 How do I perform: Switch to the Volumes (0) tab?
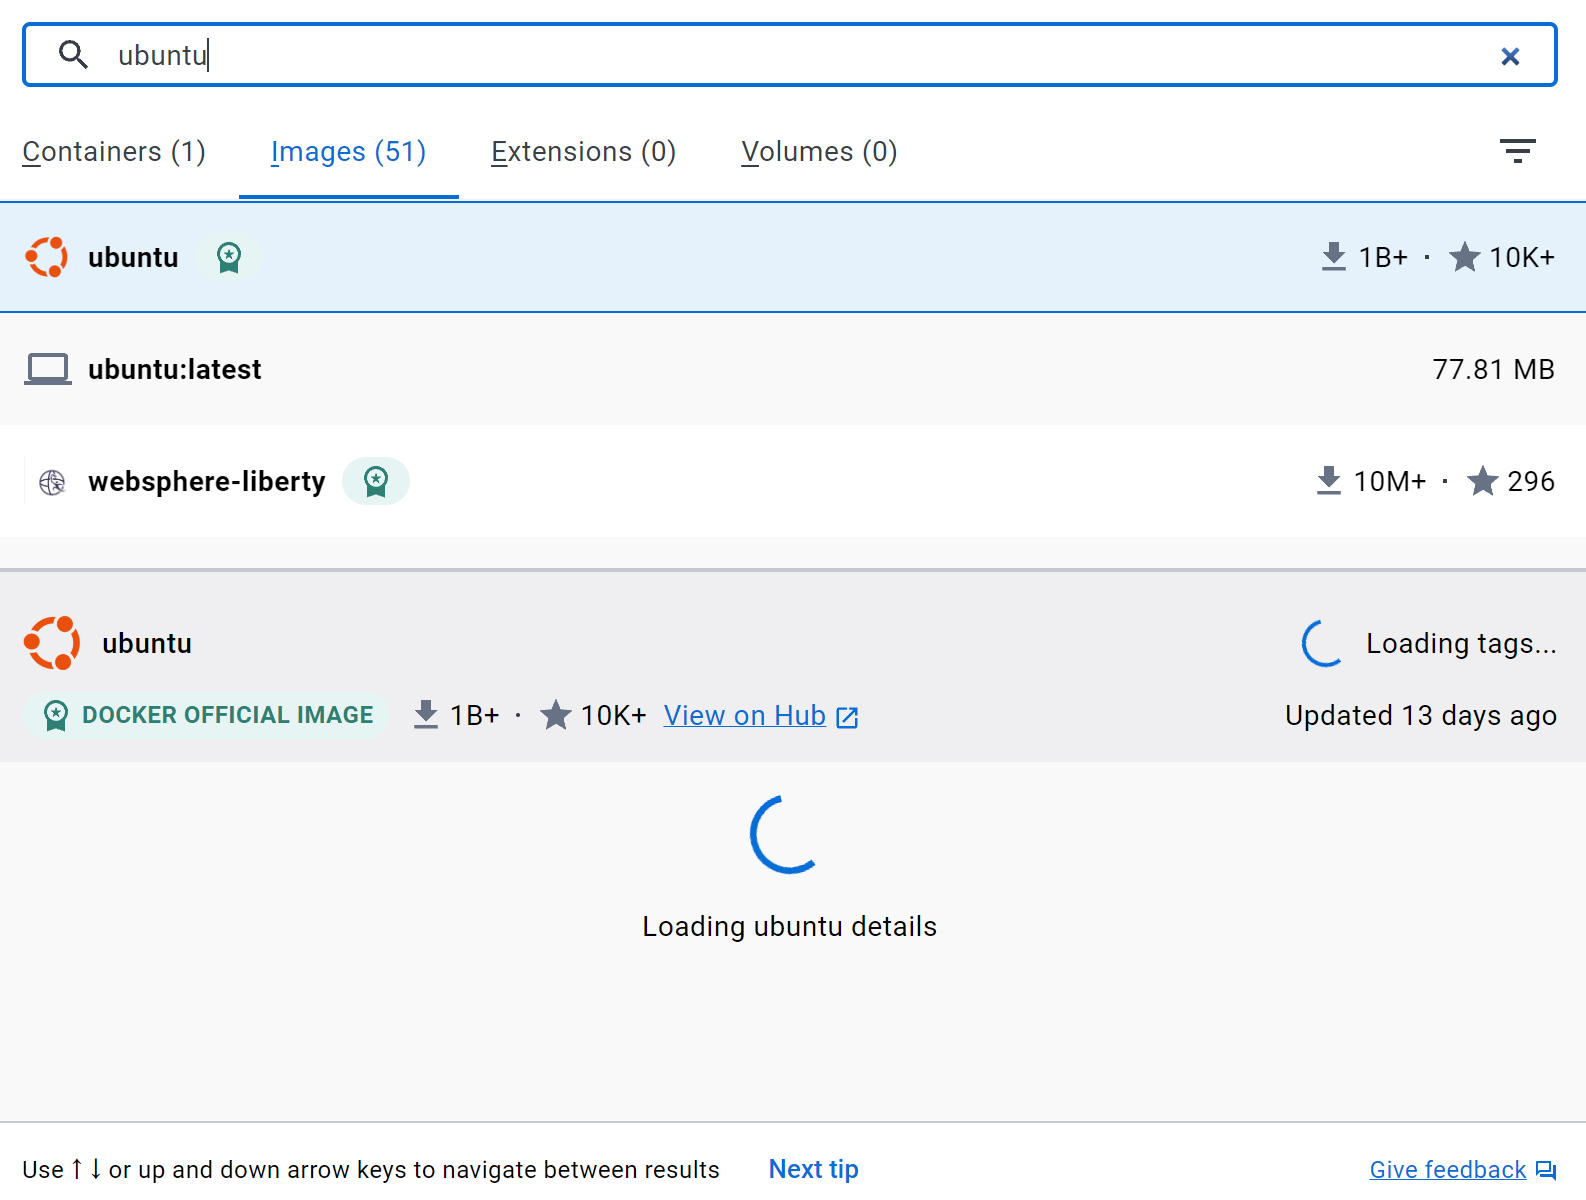tap(819, 152)
